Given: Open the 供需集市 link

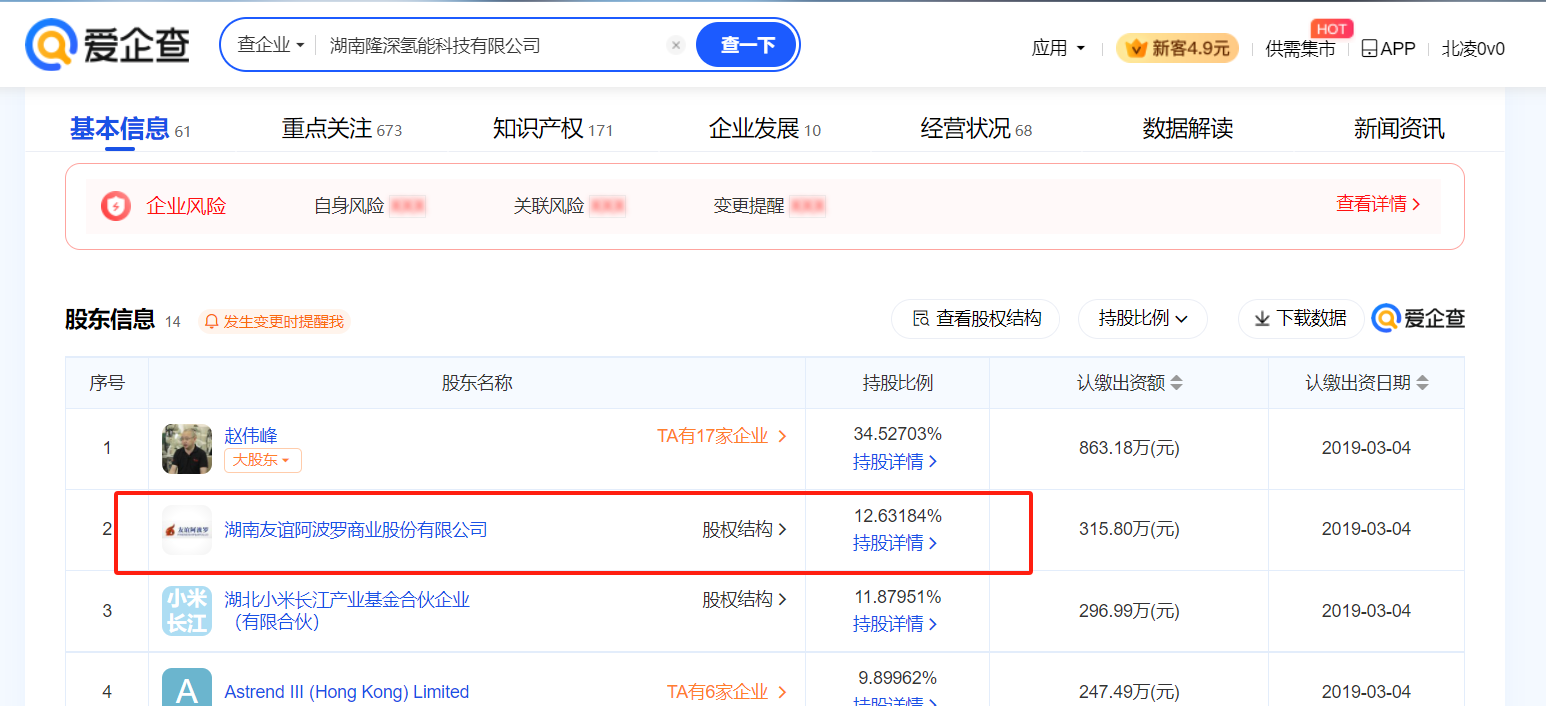Looking at the screenshot, I should (1300, 48).
